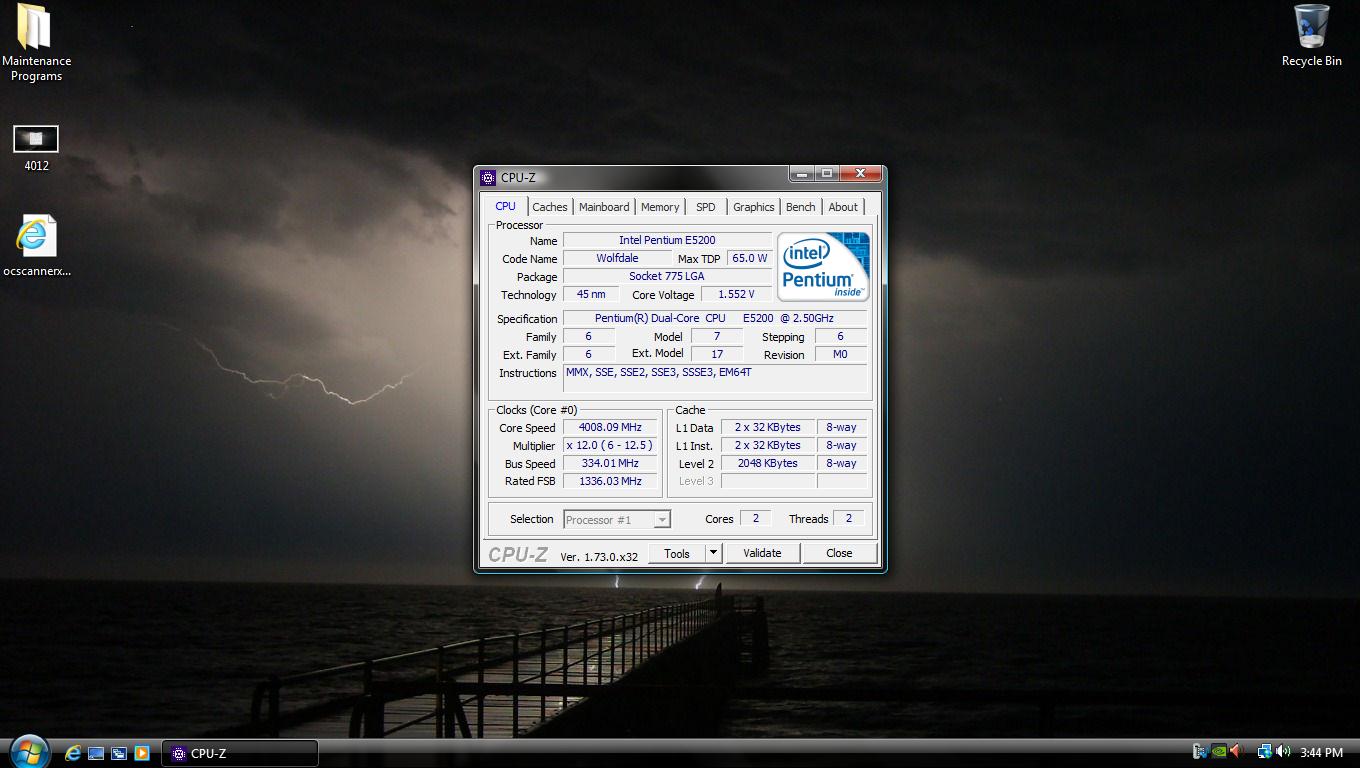Open the NVIDIA tray icon

tap(1218, 752)
